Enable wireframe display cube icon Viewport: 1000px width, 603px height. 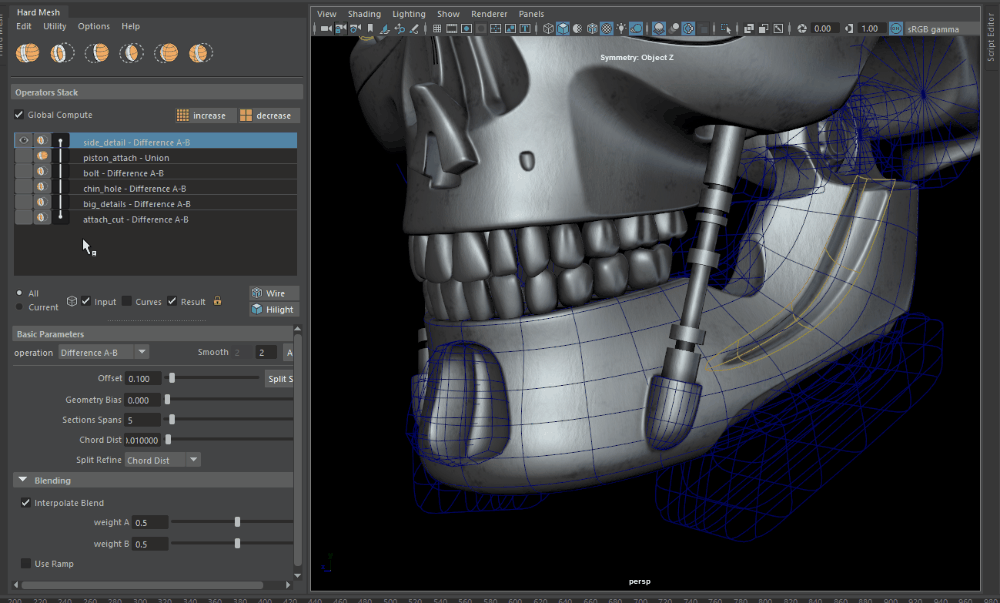point(548,29)
